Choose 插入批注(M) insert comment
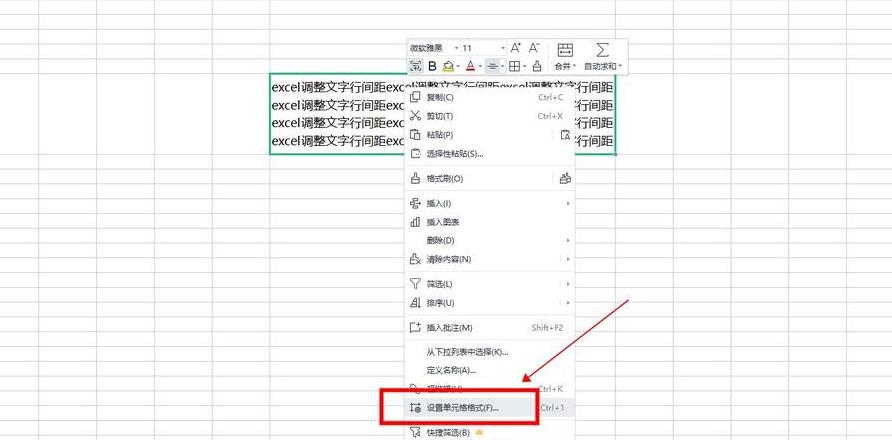 tap(490, 327)
